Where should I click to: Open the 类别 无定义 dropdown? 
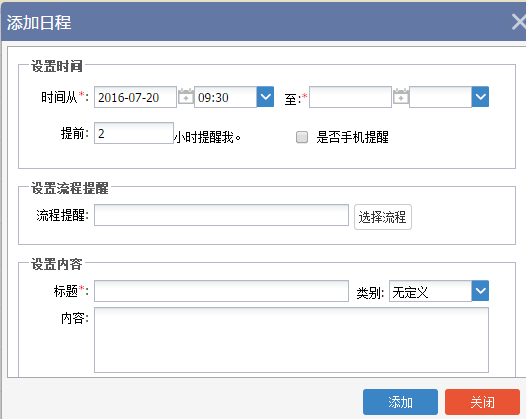[480, 291]
